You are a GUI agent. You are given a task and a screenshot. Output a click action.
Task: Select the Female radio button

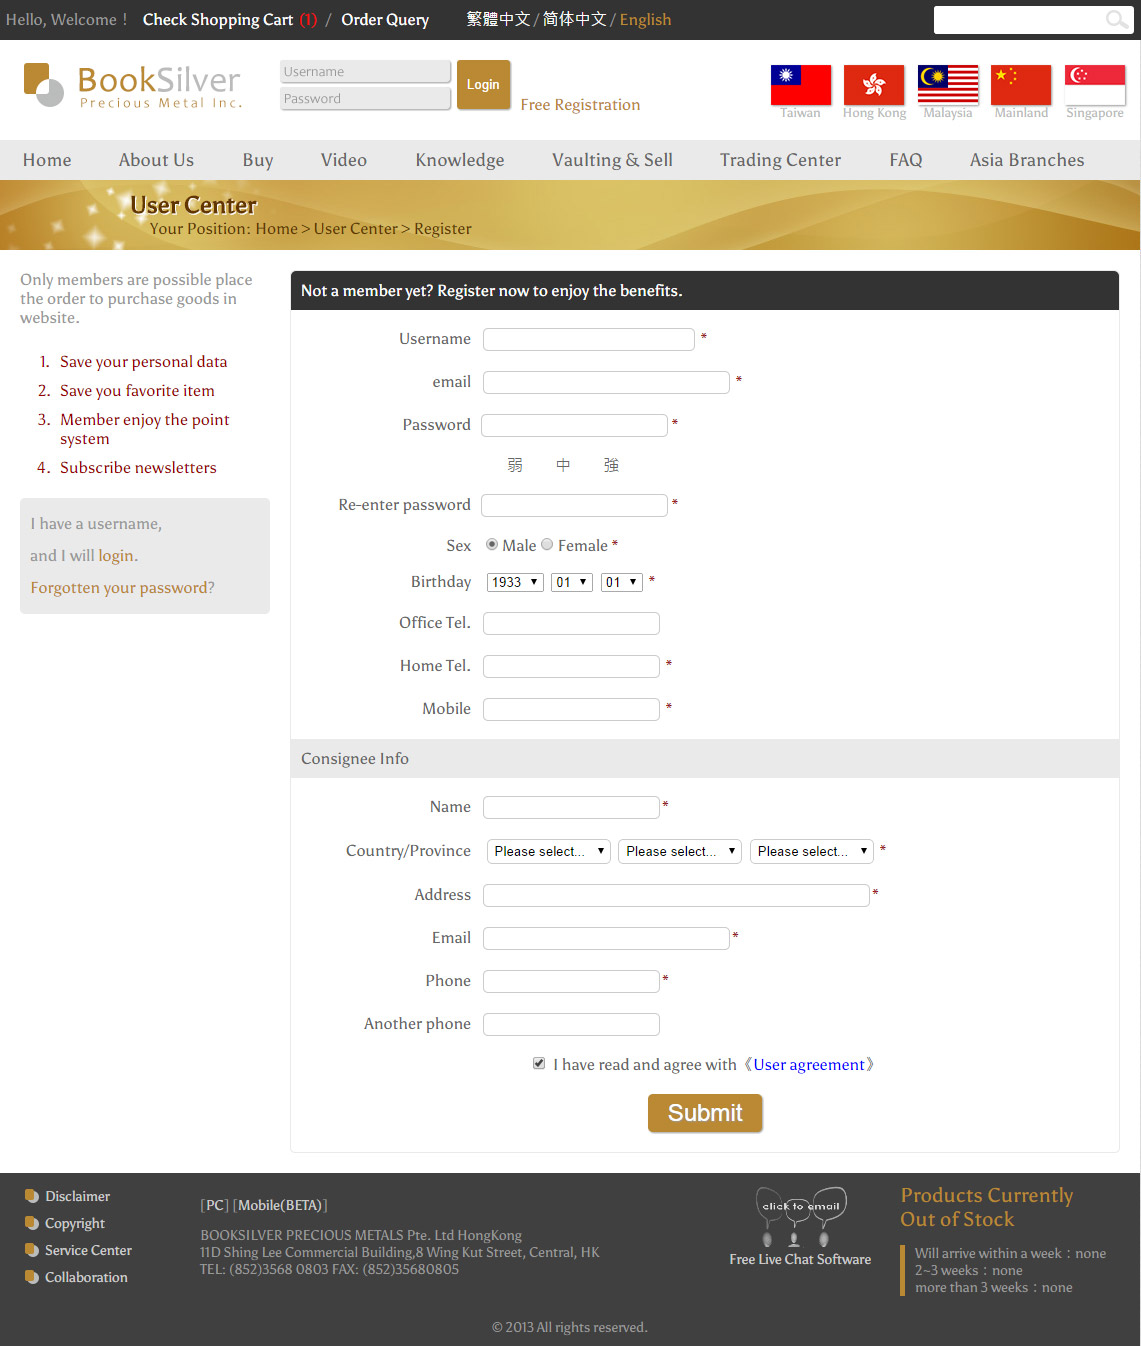tap(547, 545)
